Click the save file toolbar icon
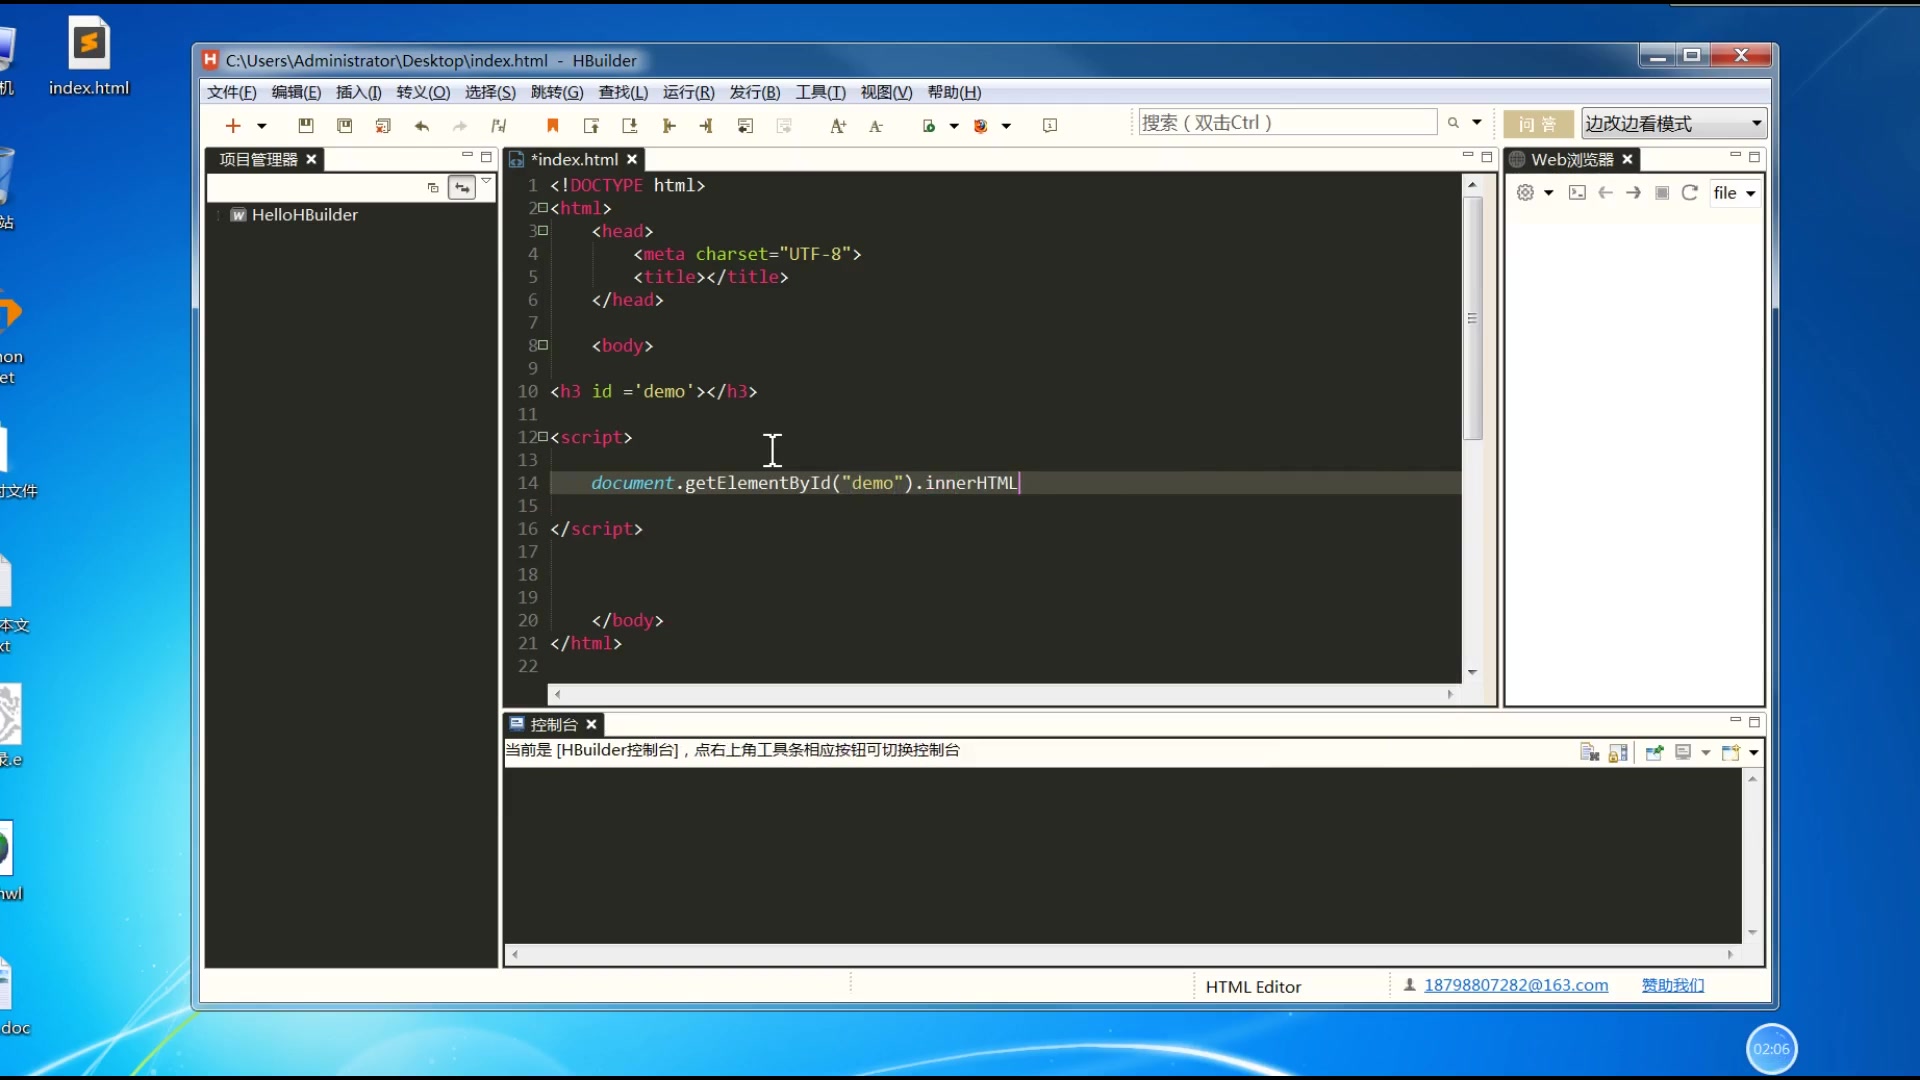 (306, 125)
